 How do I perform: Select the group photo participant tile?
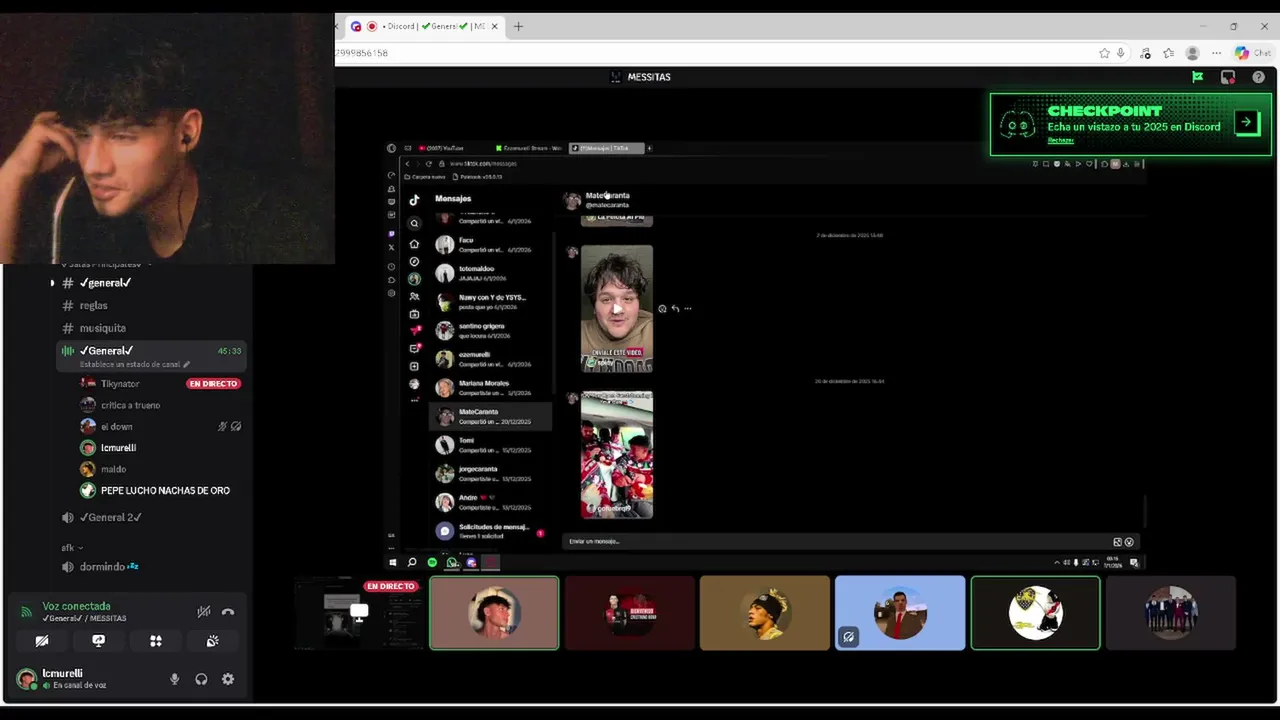1171,613
